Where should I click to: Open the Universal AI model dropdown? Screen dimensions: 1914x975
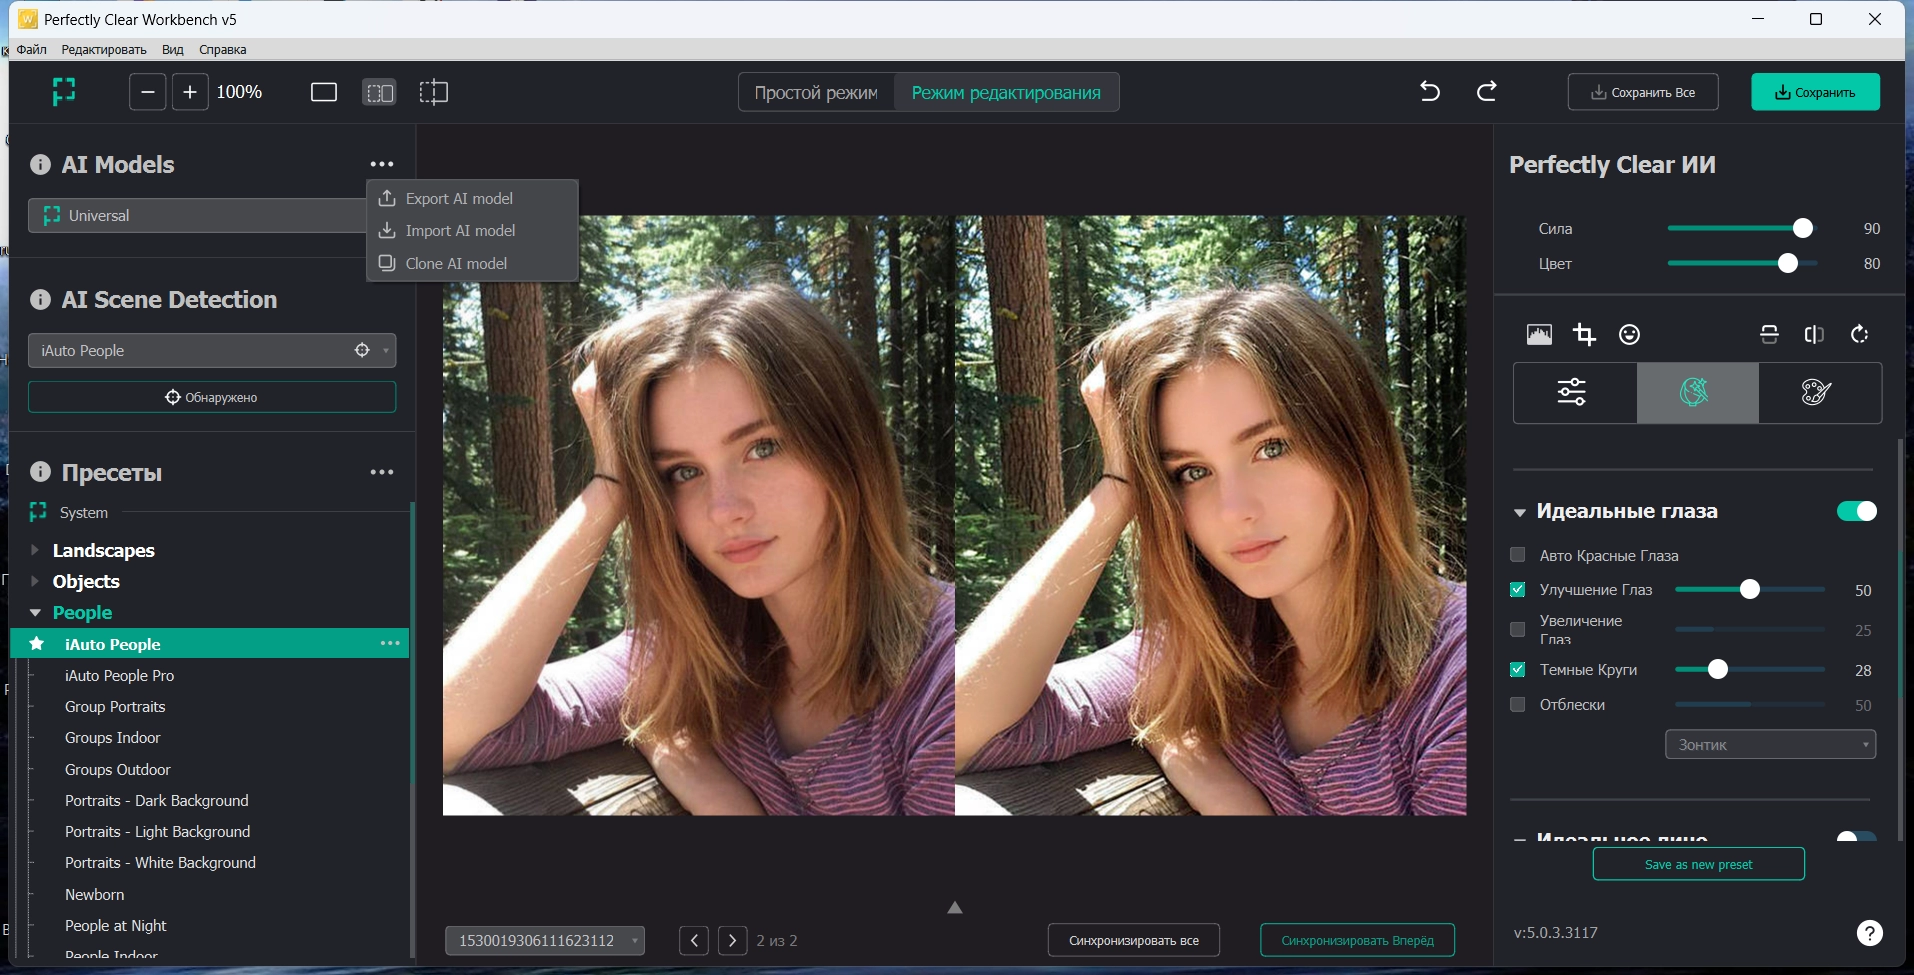click(x=197, y=216)
